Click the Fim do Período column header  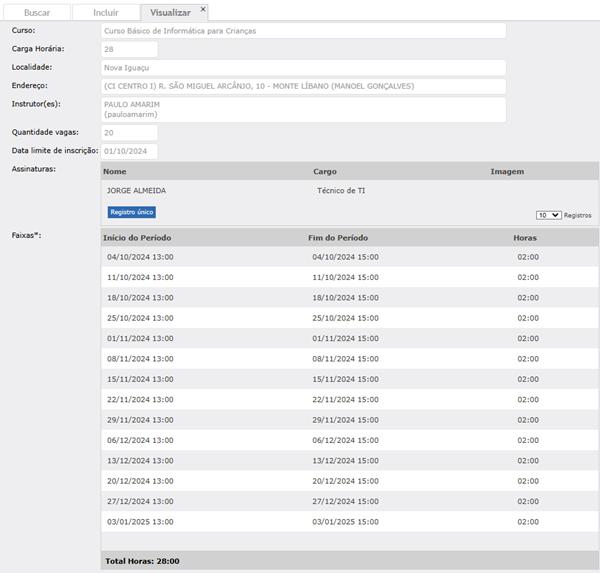(x=339, y=238)
